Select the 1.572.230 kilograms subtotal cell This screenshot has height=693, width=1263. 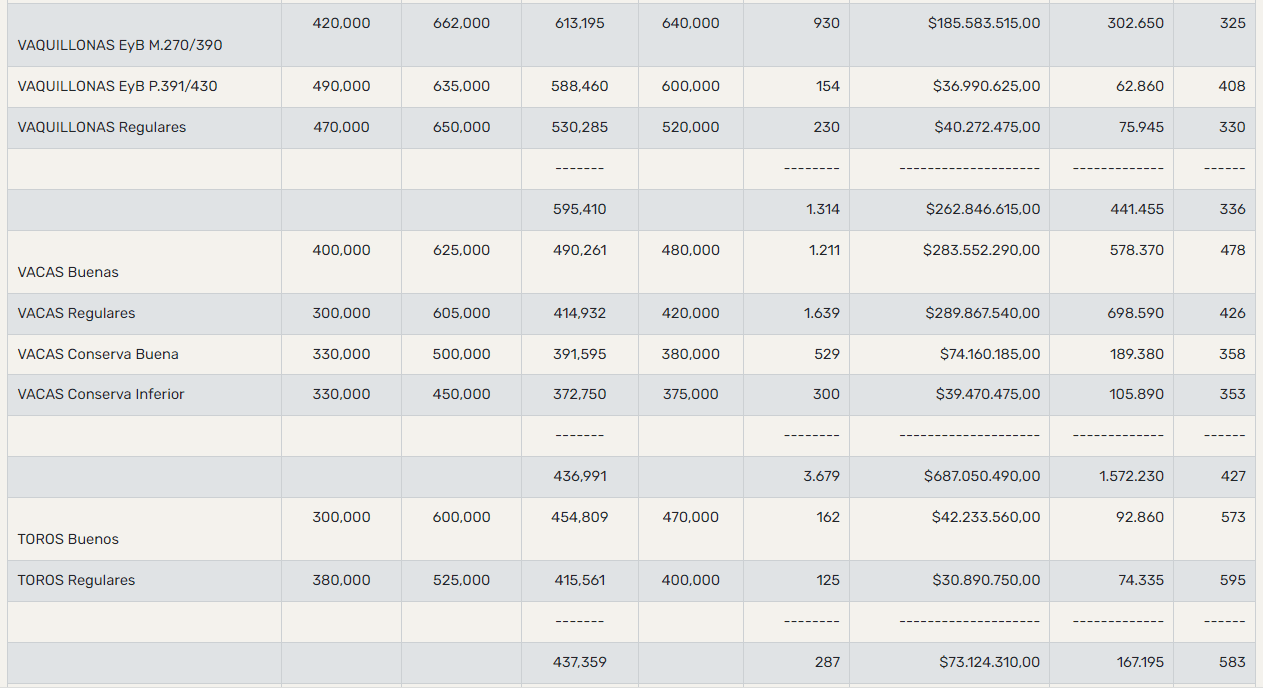pyautogui.click(x=1131, y=477)
